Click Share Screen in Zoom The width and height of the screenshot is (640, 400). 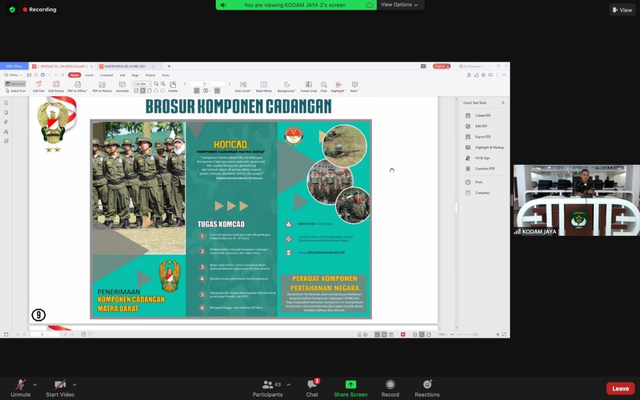click(x=351, y=388)
